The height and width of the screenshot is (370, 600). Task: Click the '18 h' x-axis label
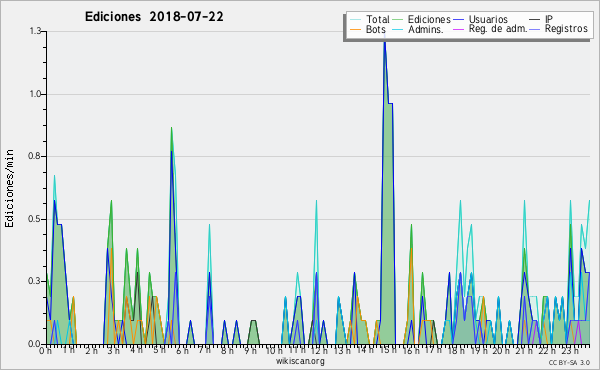point(456,350)
